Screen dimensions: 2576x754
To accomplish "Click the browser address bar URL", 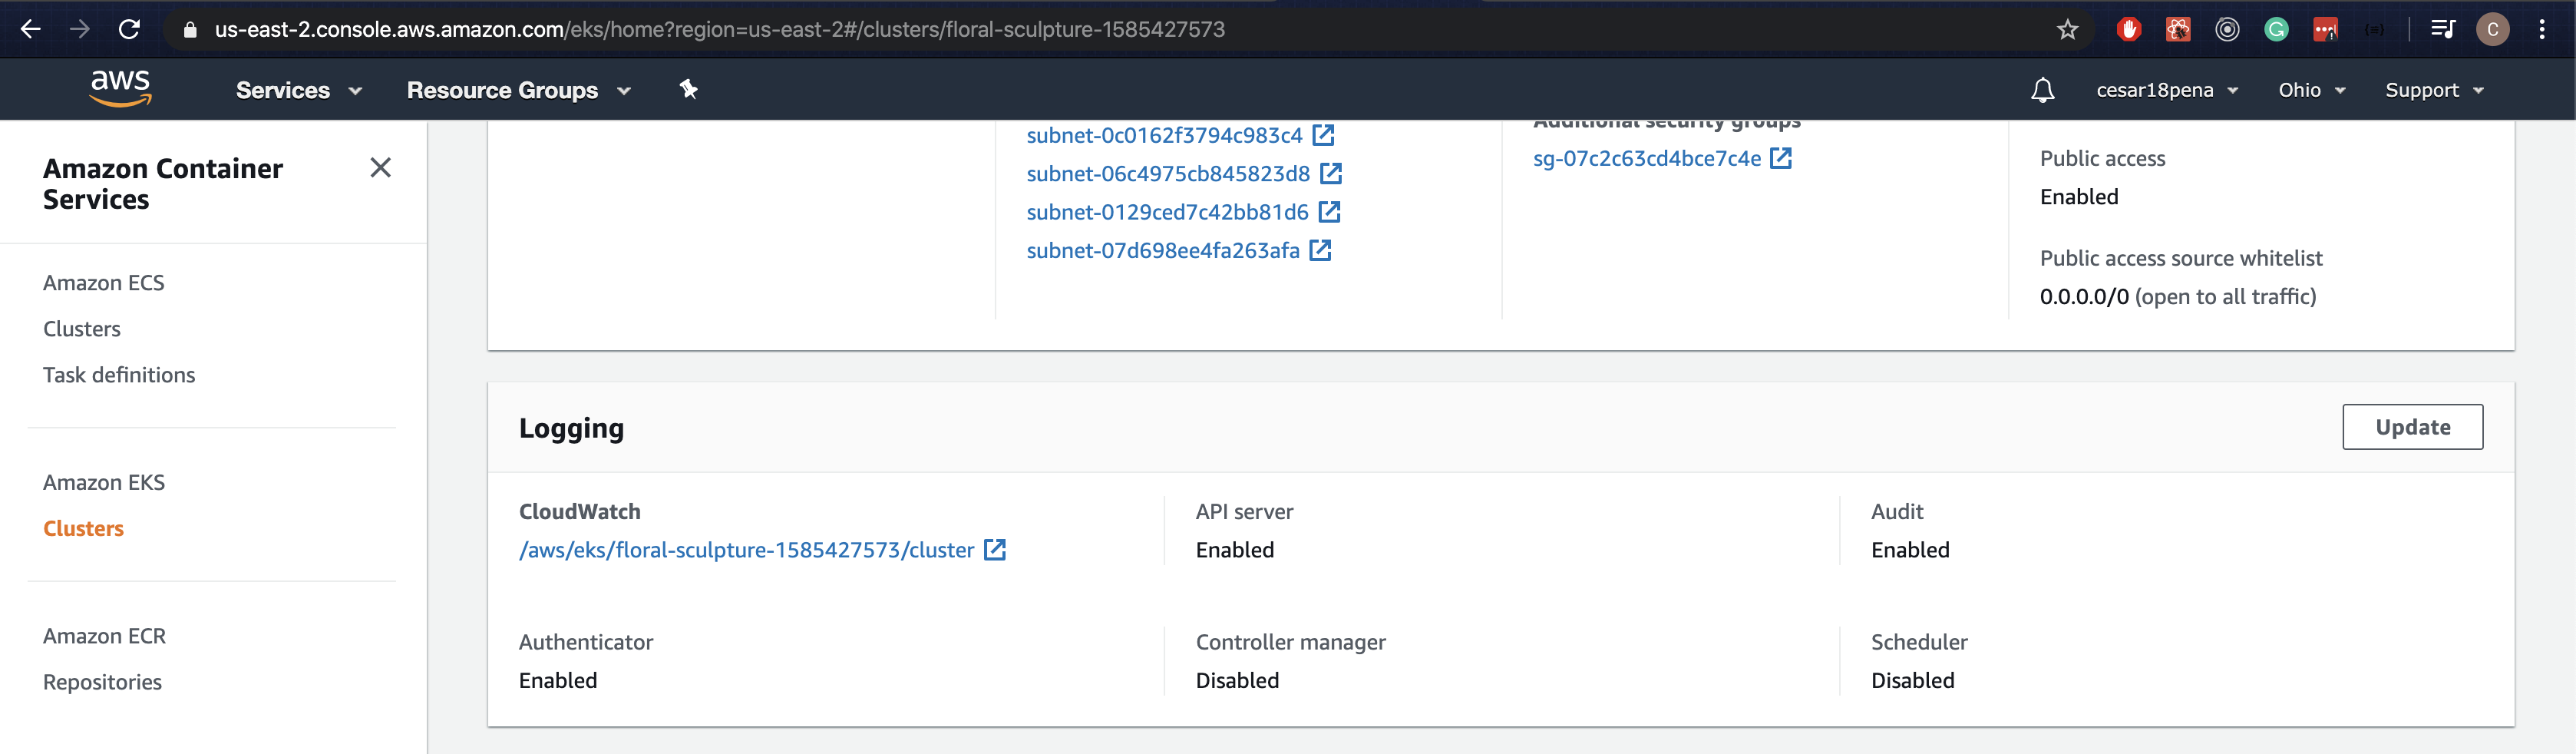I will coord(720,29).
